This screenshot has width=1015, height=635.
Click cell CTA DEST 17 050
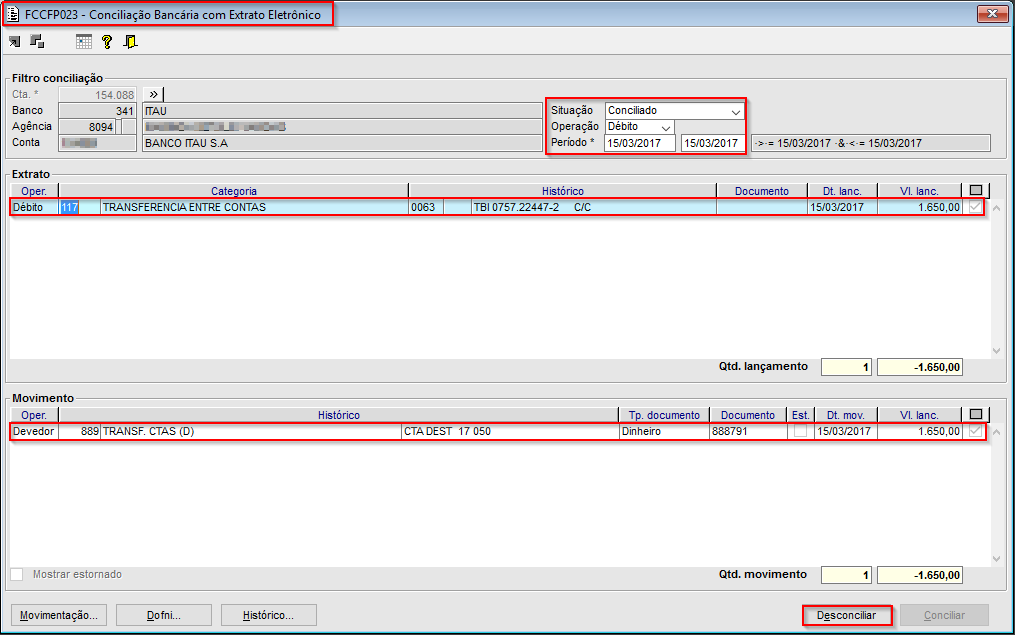coord(509,431)
